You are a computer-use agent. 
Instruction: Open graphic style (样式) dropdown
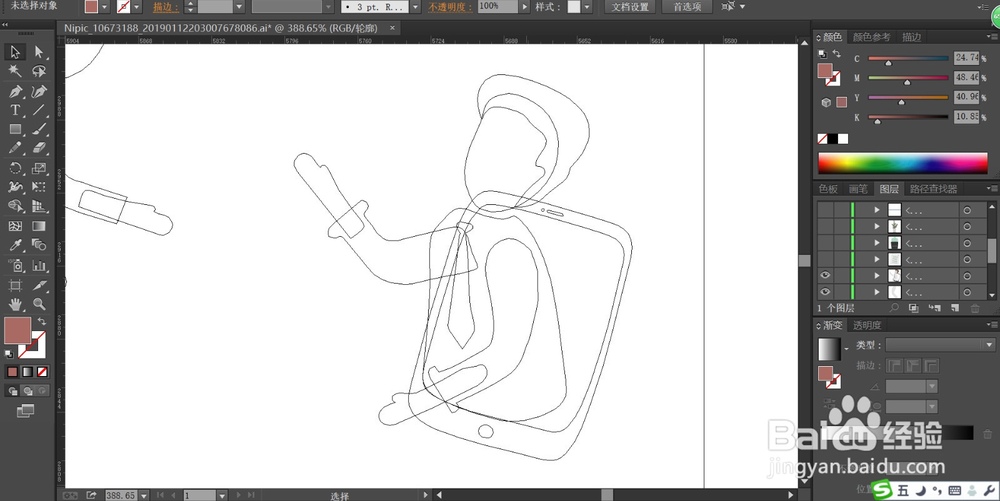pos(587,6)
